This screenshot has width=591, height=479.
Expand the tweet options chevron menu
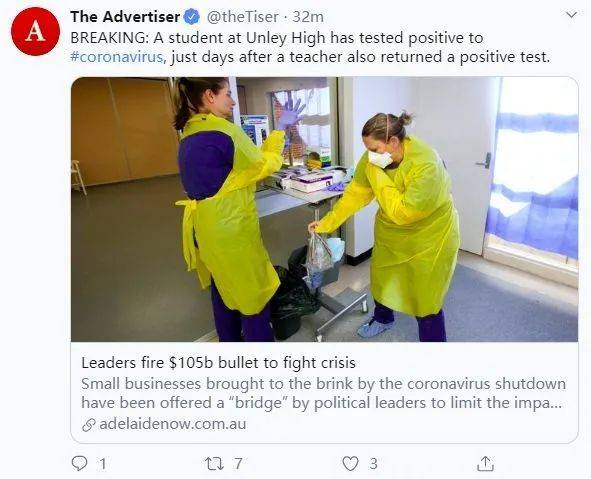point(572,15)
